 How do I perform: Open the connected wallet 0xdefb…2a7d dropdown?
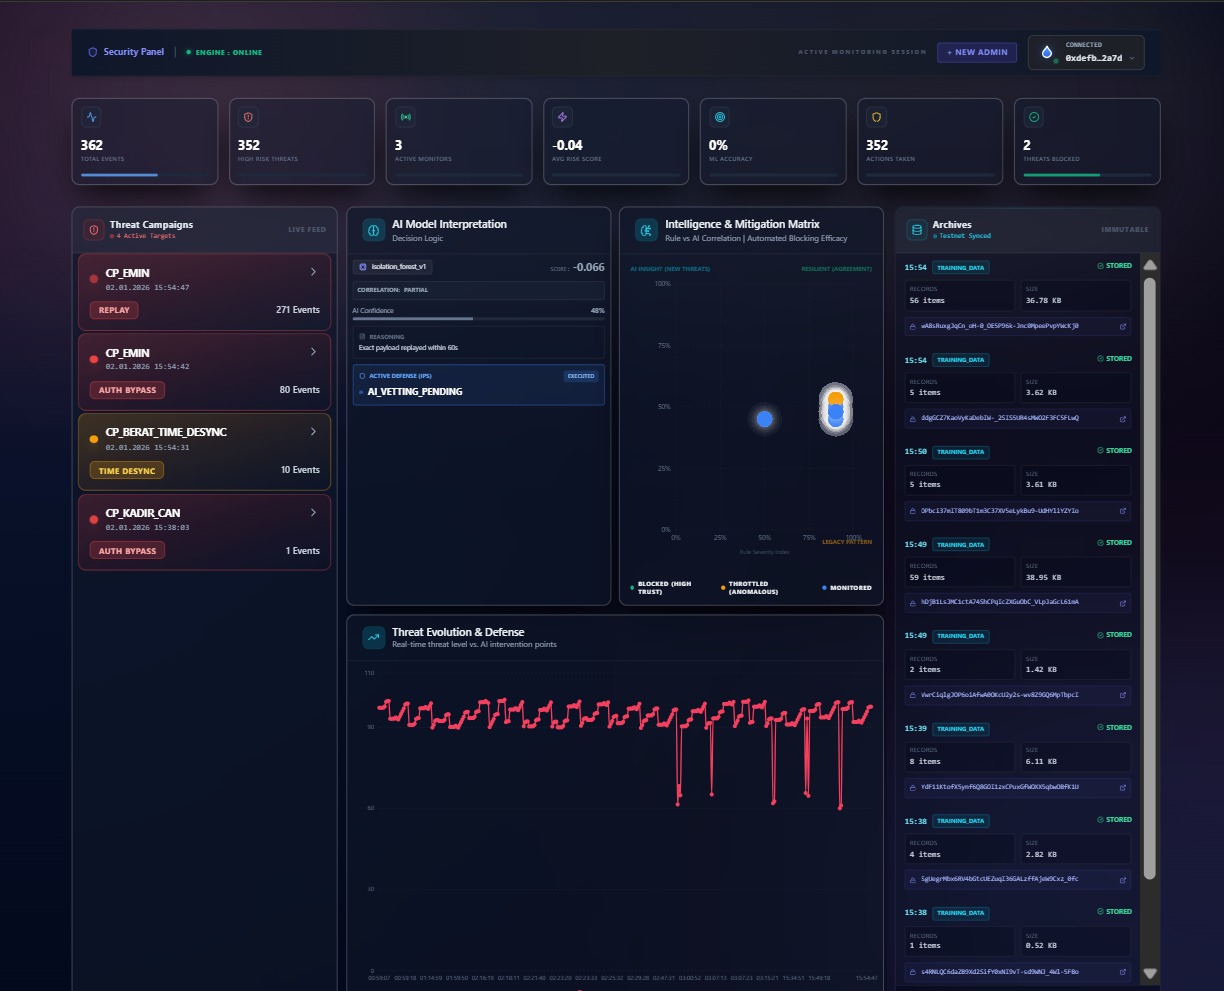1086,53
